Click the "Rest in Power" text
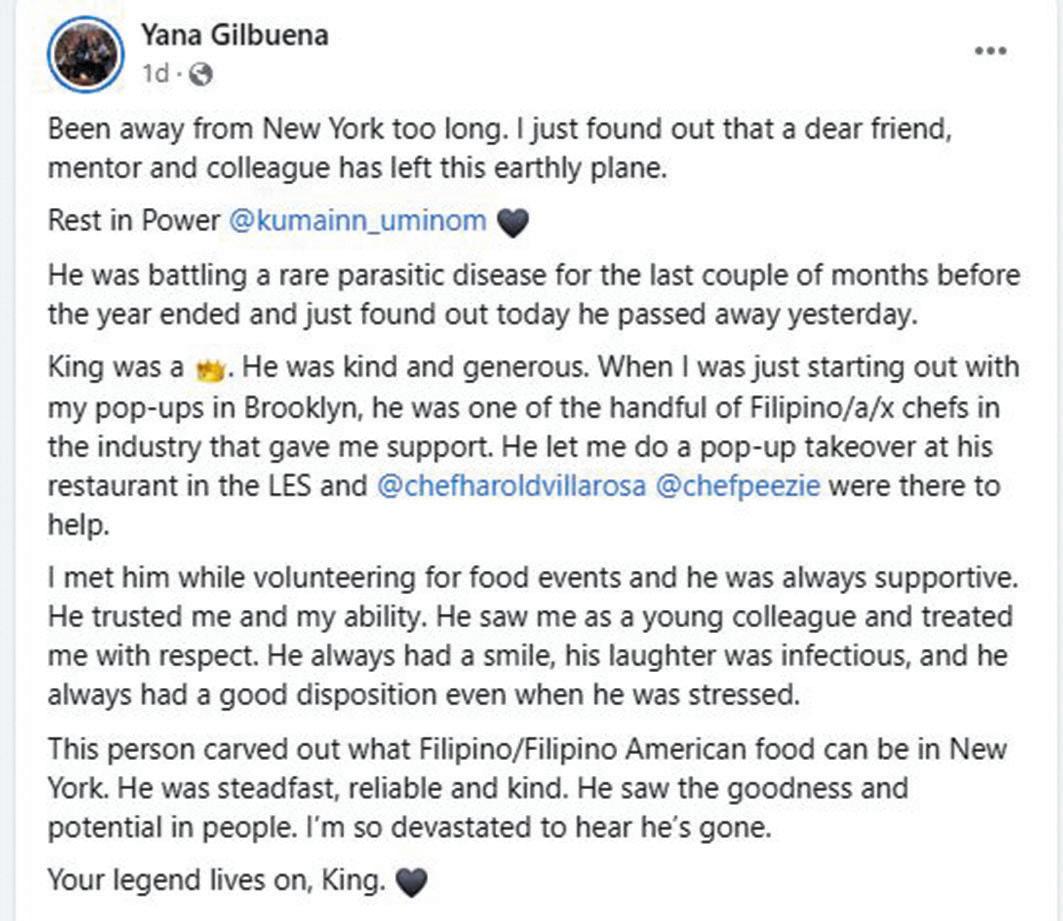The image size is (1063, 921). click(133, 221)
